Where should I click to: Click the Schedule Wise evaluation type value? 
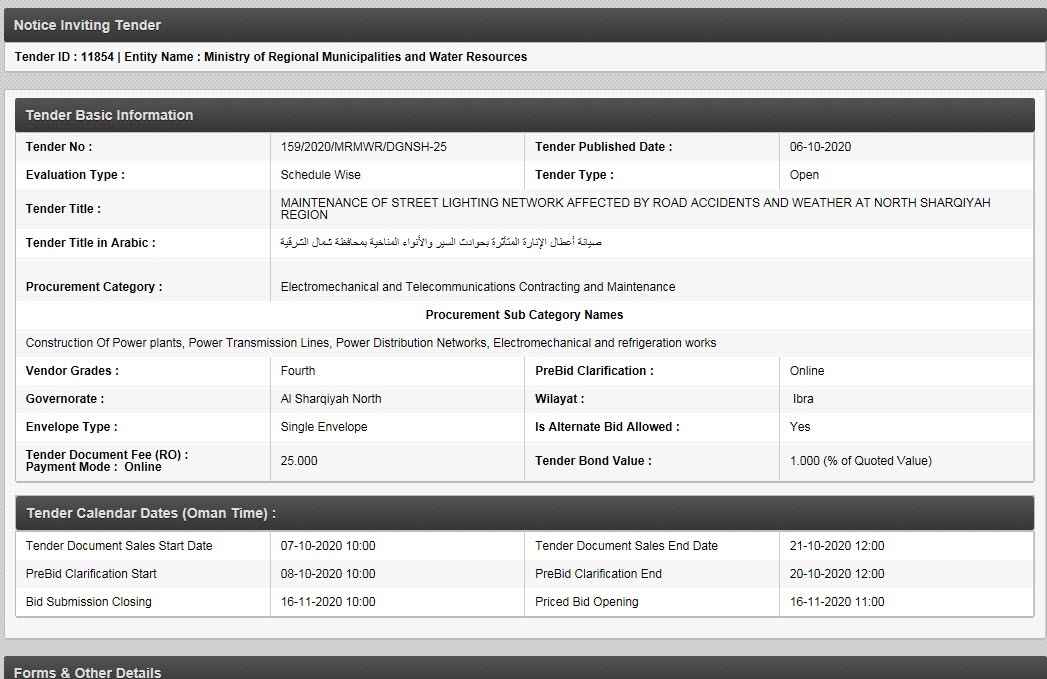320,175
